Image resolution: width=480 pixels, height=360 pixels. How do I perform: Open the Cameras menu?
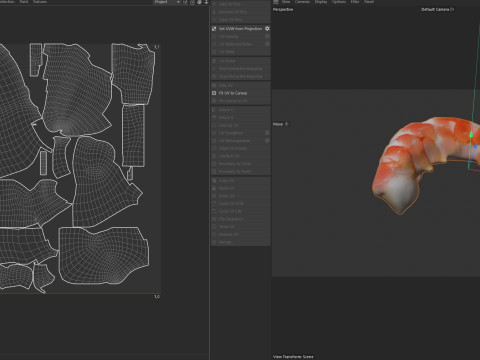point(302,2)
